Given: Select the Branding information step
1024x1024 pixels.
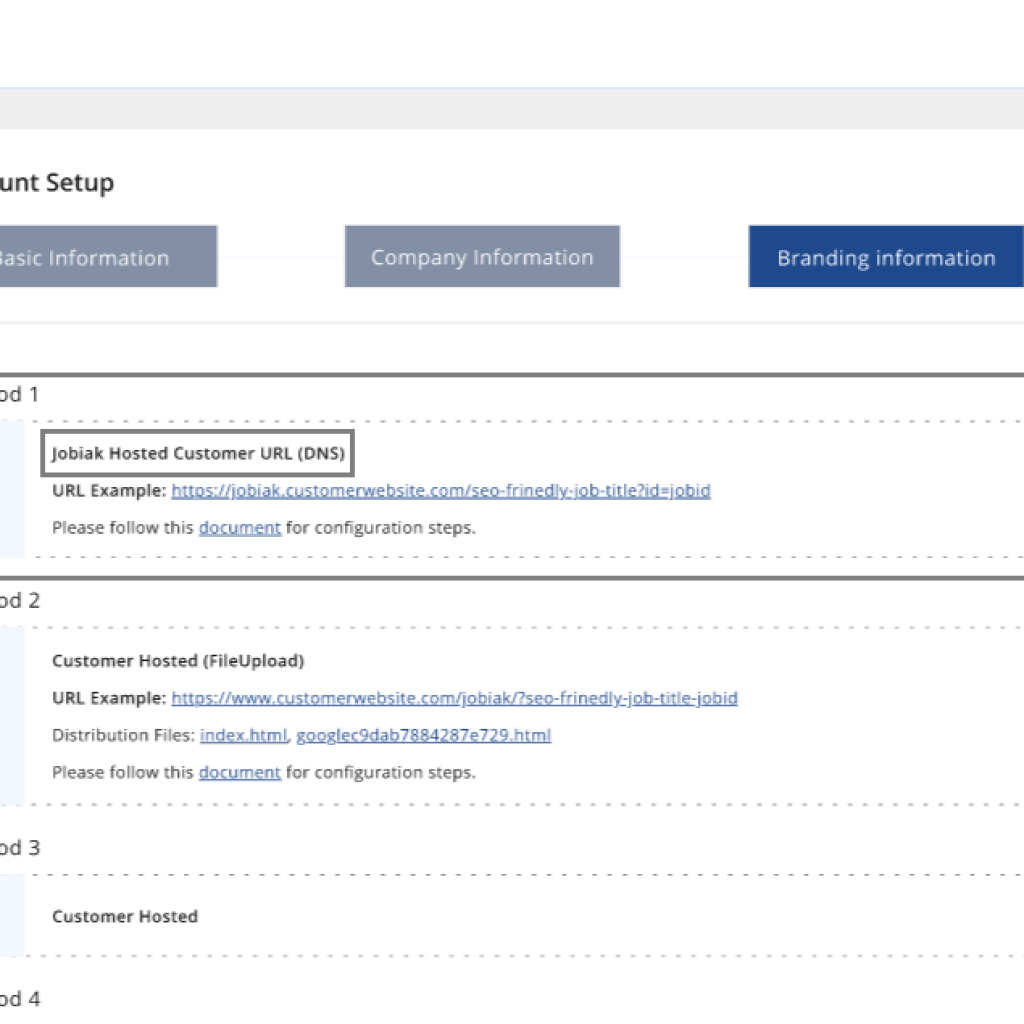Looking at the screenshot, I should [886, 257].
